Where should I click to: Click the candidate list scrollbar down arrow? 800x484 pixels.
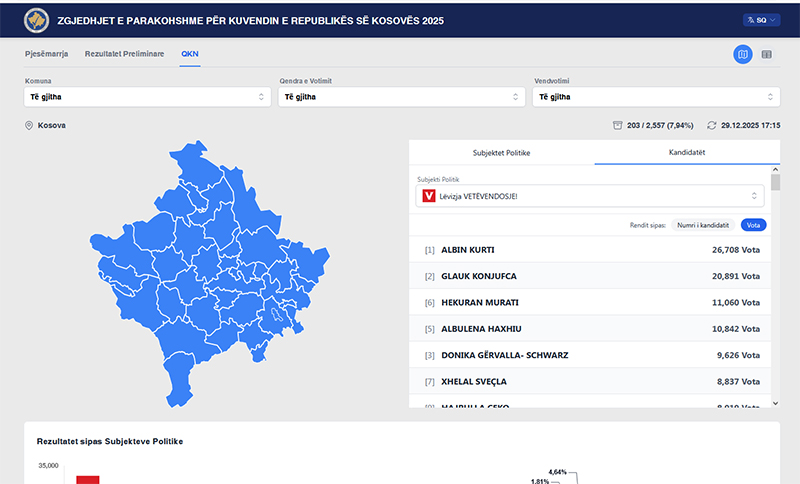click(775, 402)
